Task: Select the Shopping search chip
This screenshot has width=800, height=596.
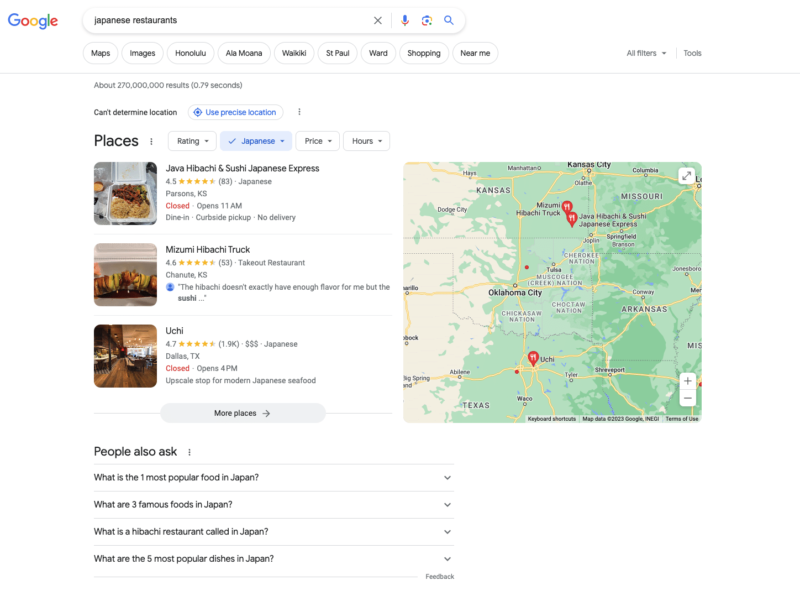Action: (423, 53)
